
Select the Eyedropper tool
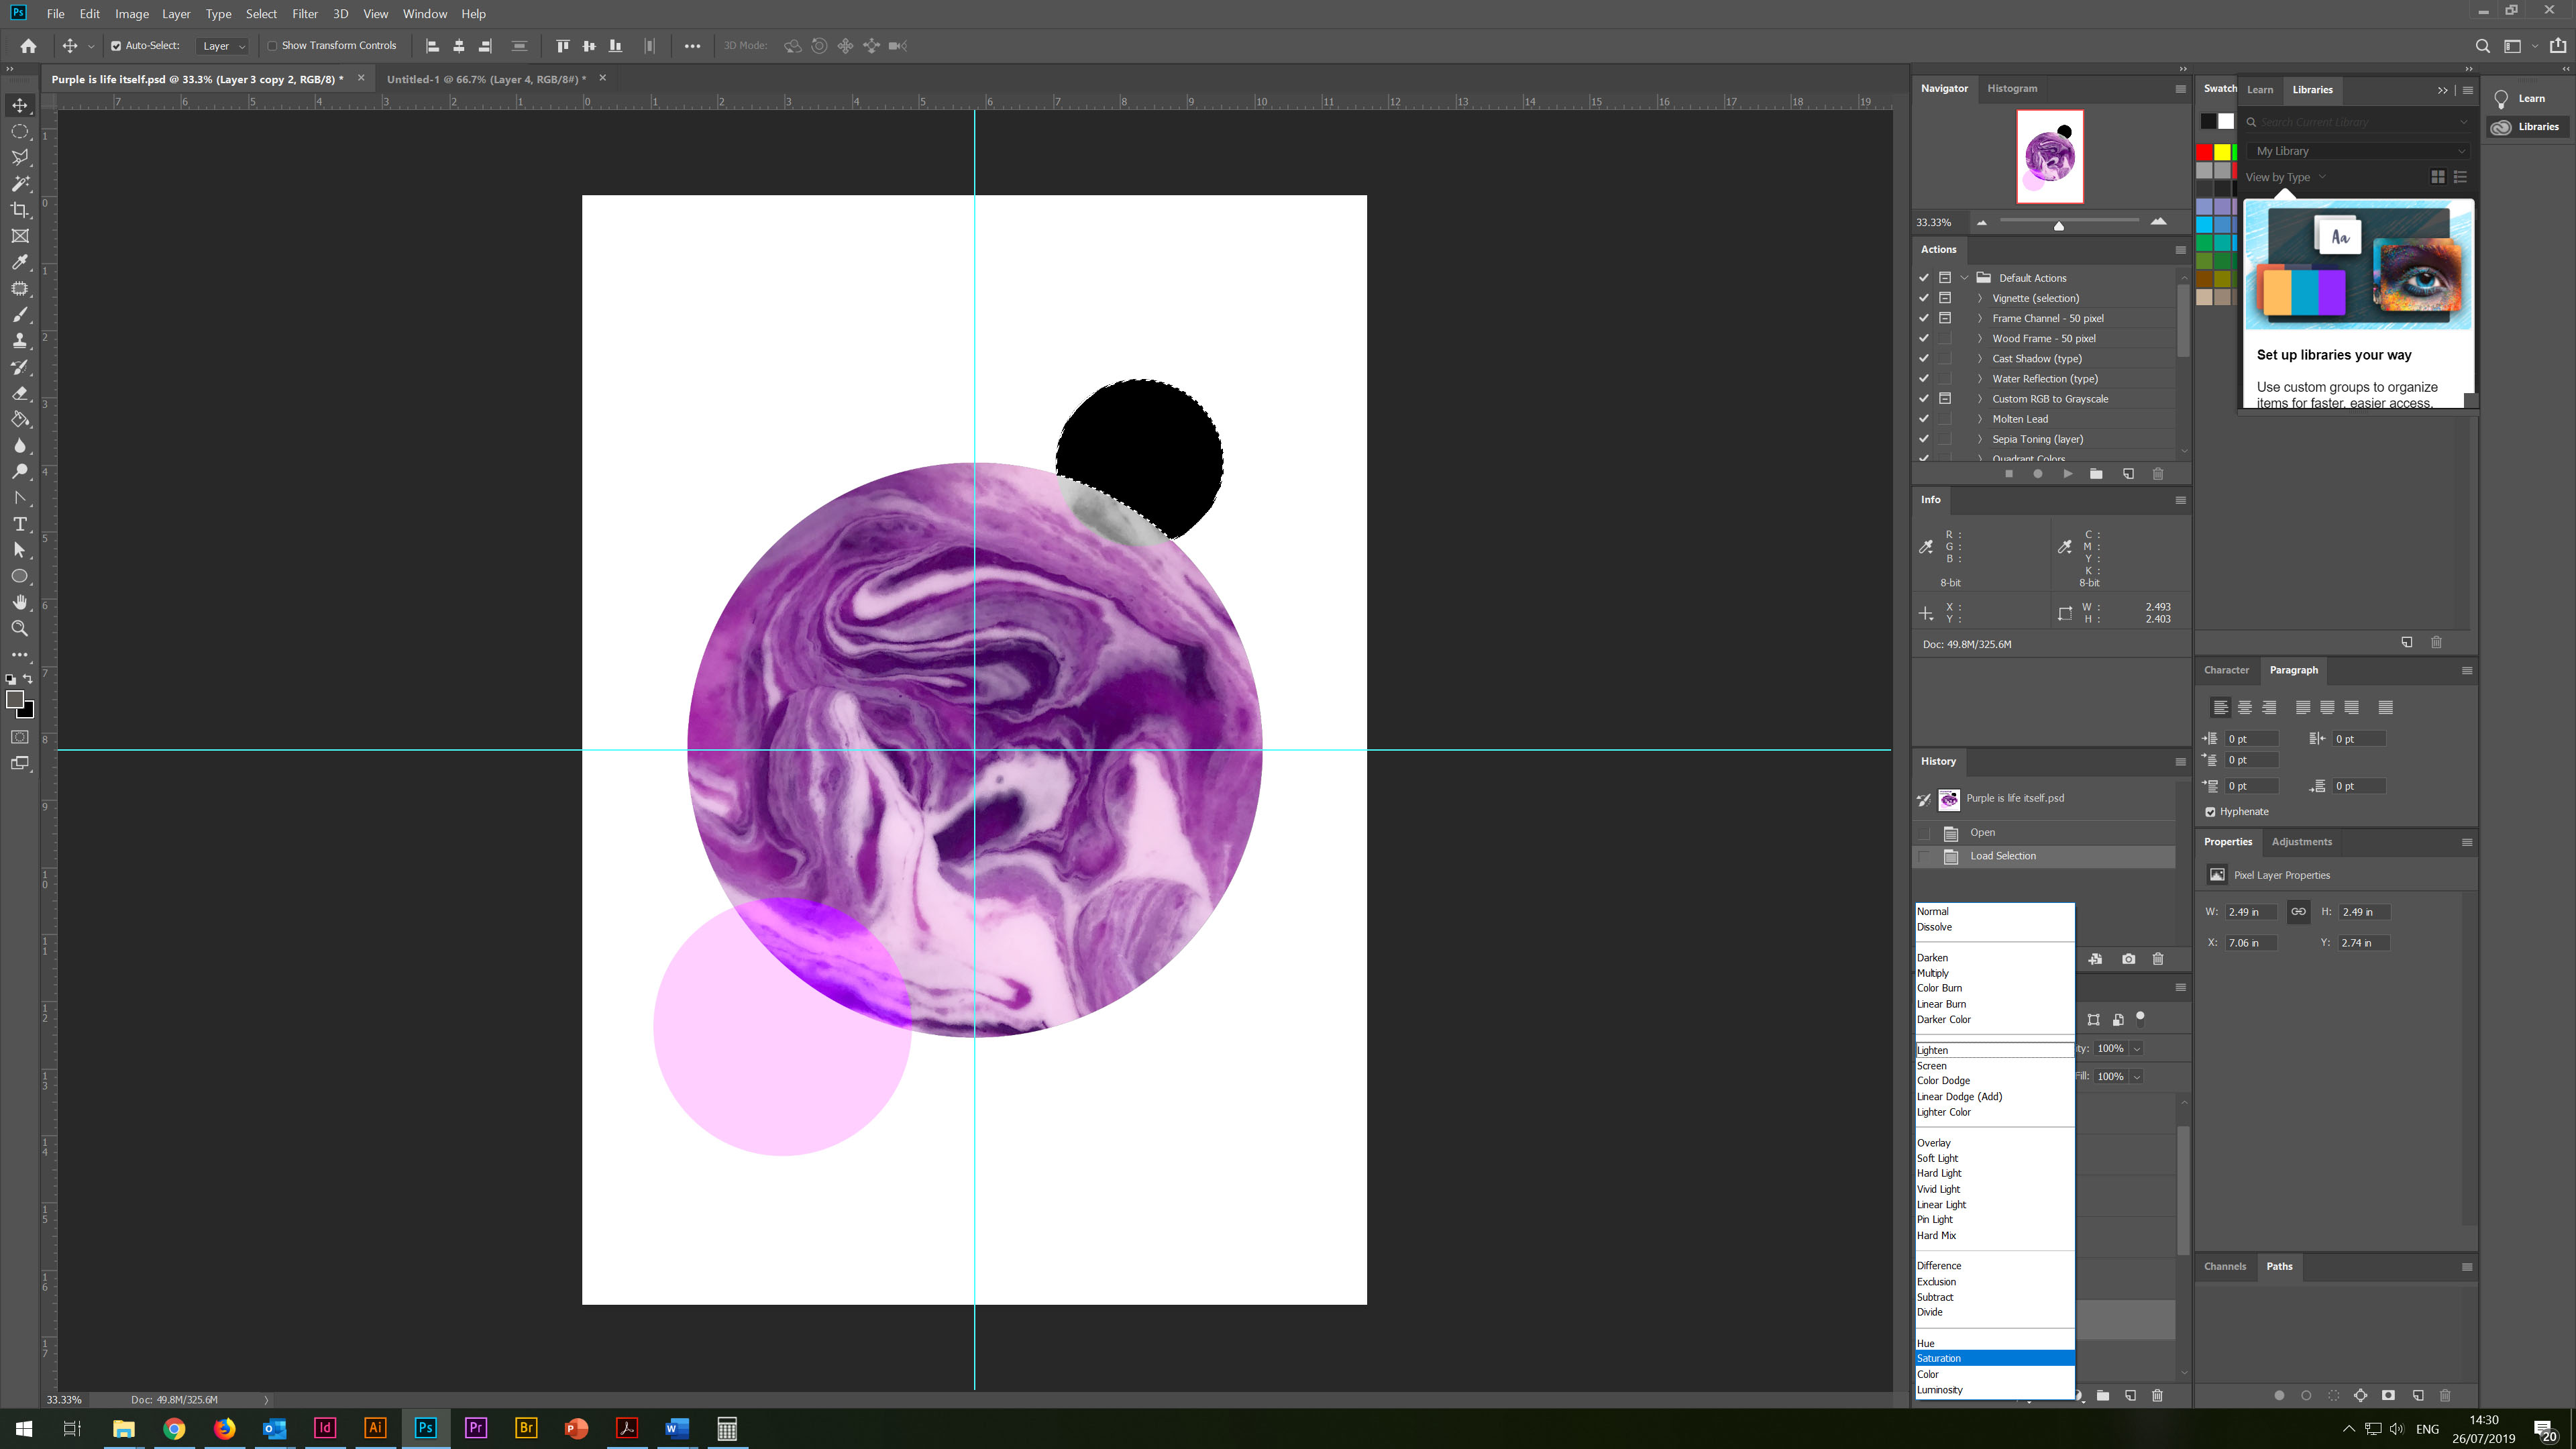click(20, 262)
